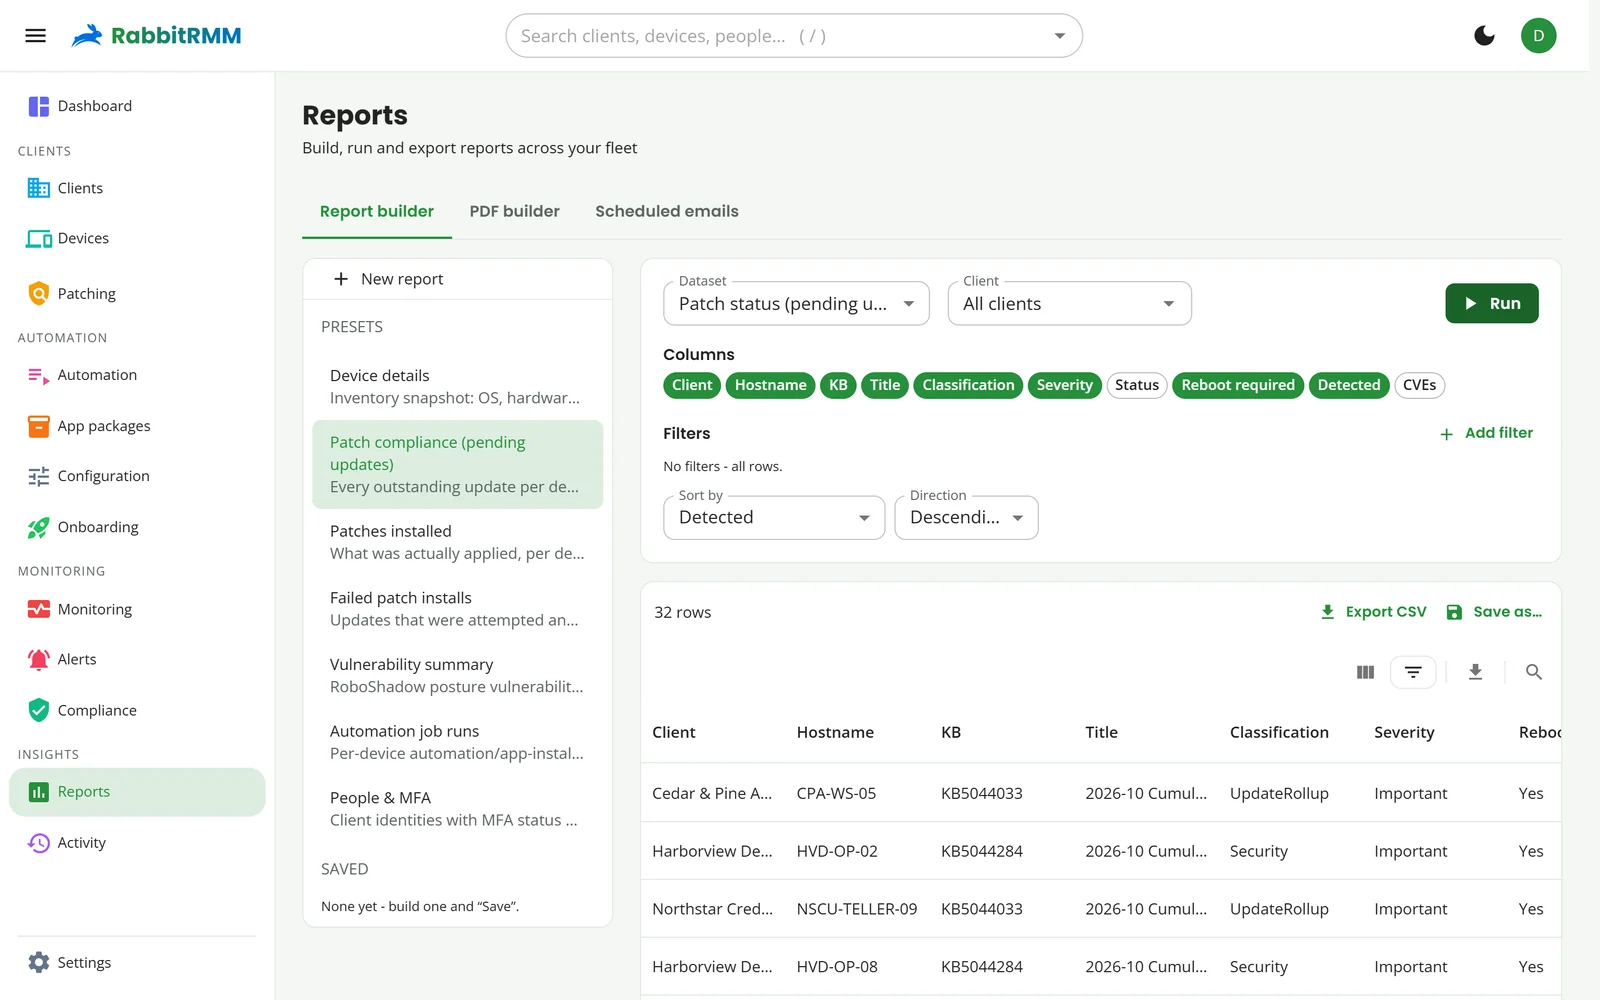Screen dimensions: 1600x1000
Task: Click table download icon
Action: coord(1475,672)
